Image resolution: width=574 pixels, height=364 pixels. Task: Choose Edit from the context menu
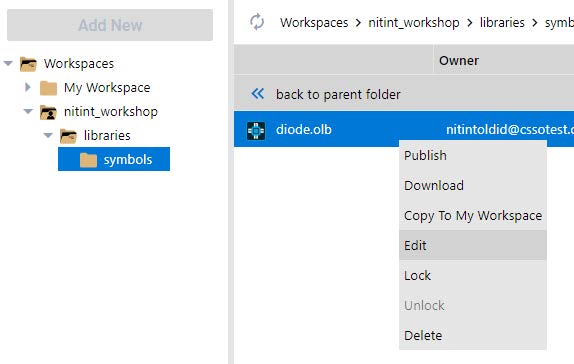click(473, 245)
